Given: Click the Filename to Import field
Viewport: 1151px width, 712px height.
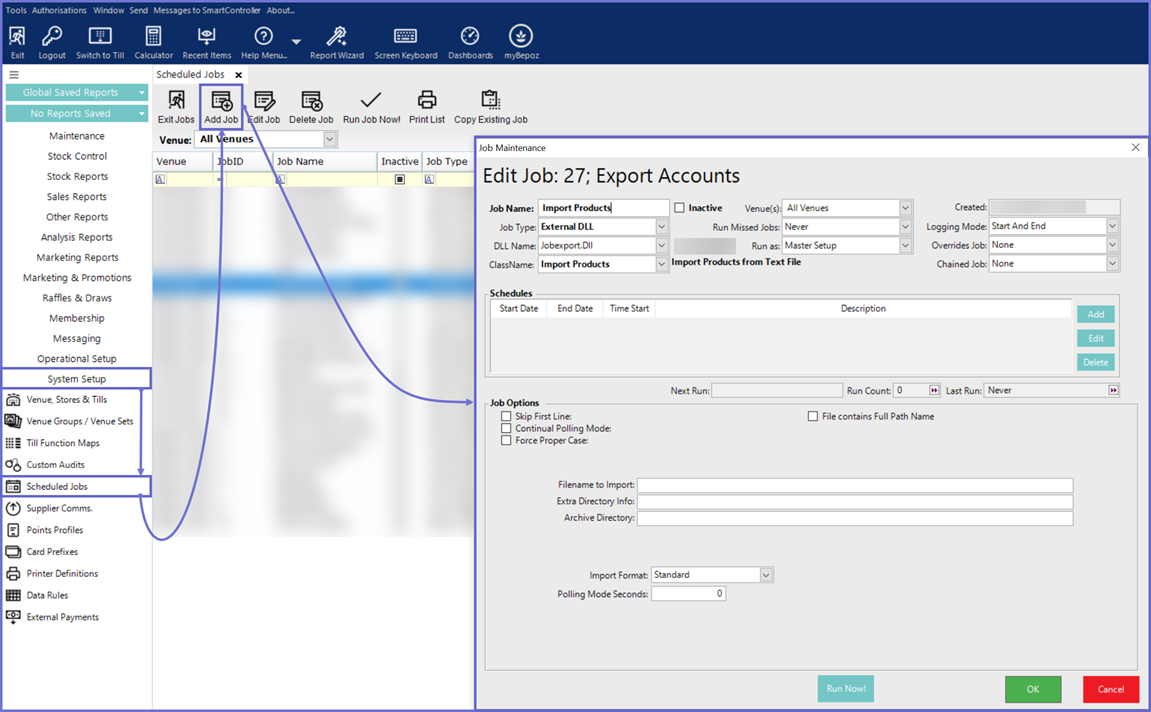Looking at the screenshot, I should pyautogui.click(x=854, y=485).
